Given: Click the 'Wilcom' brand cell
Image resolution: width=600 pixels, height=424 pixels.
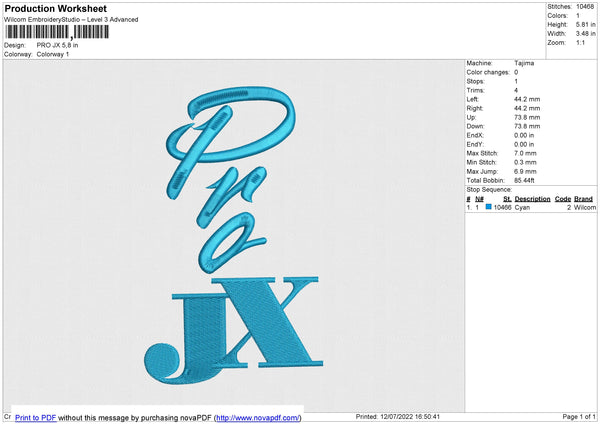Looking at the screenshot, I should pyautogui.click(x=585, y=207).
